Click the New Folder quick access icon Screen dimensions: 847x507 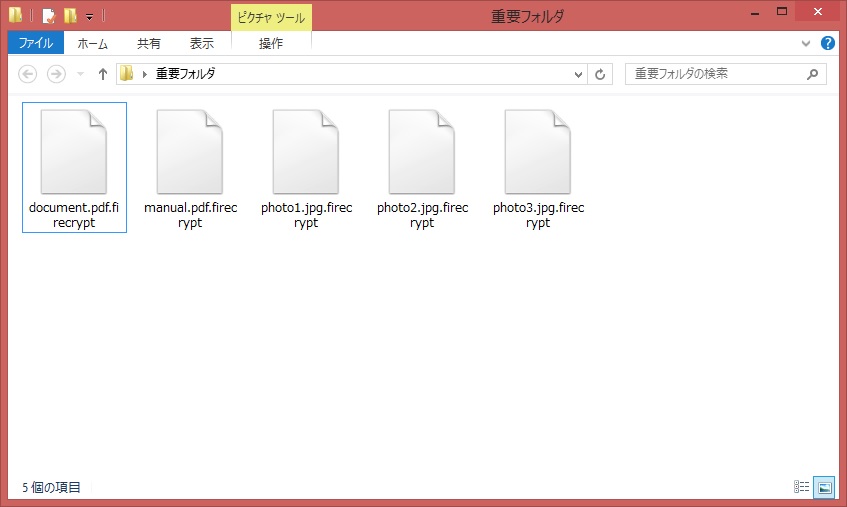[70, 16]
